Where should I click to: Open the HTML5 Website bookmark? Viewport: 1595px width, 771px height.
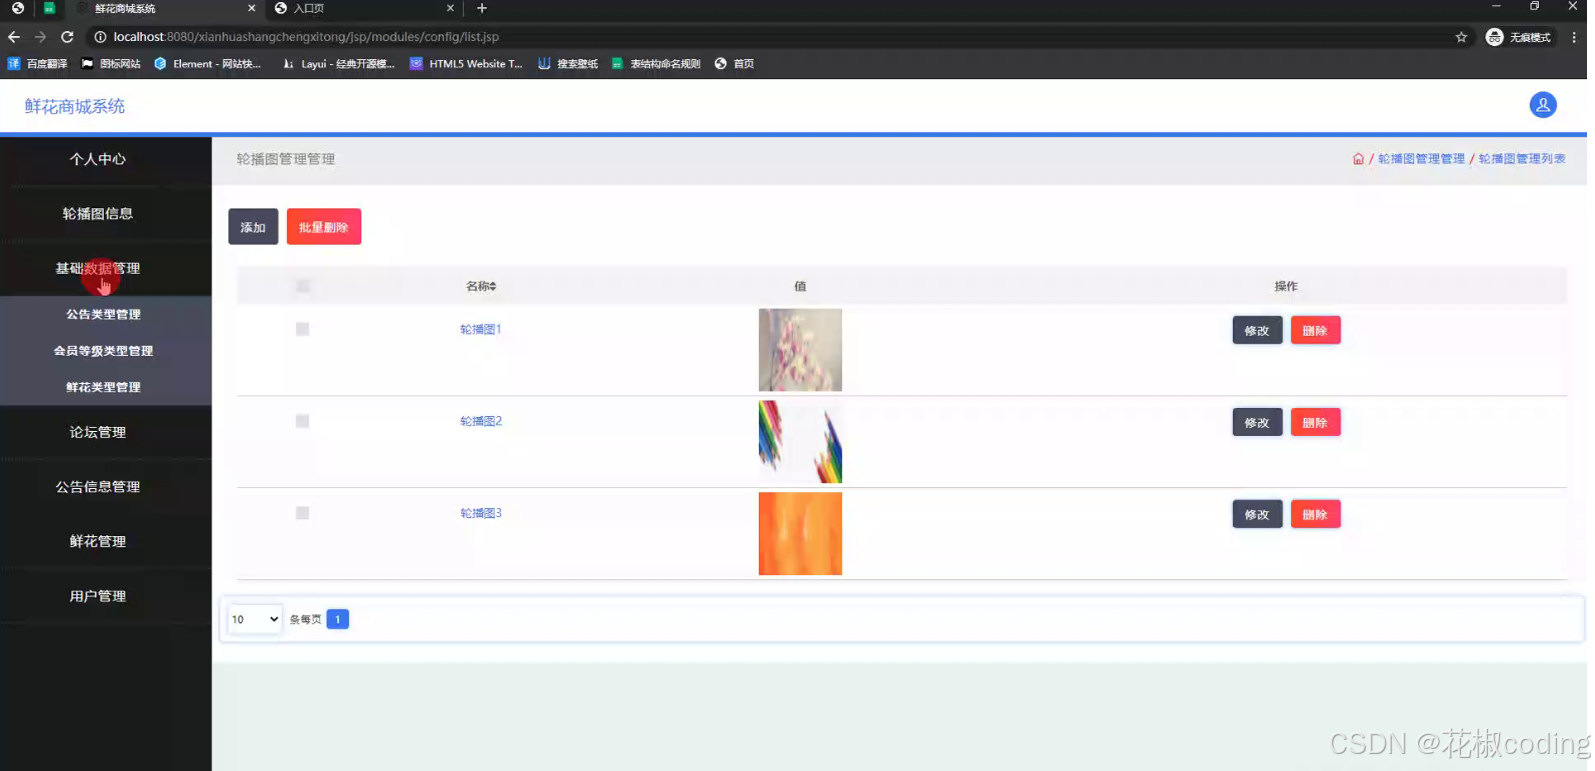coord(466,64)
